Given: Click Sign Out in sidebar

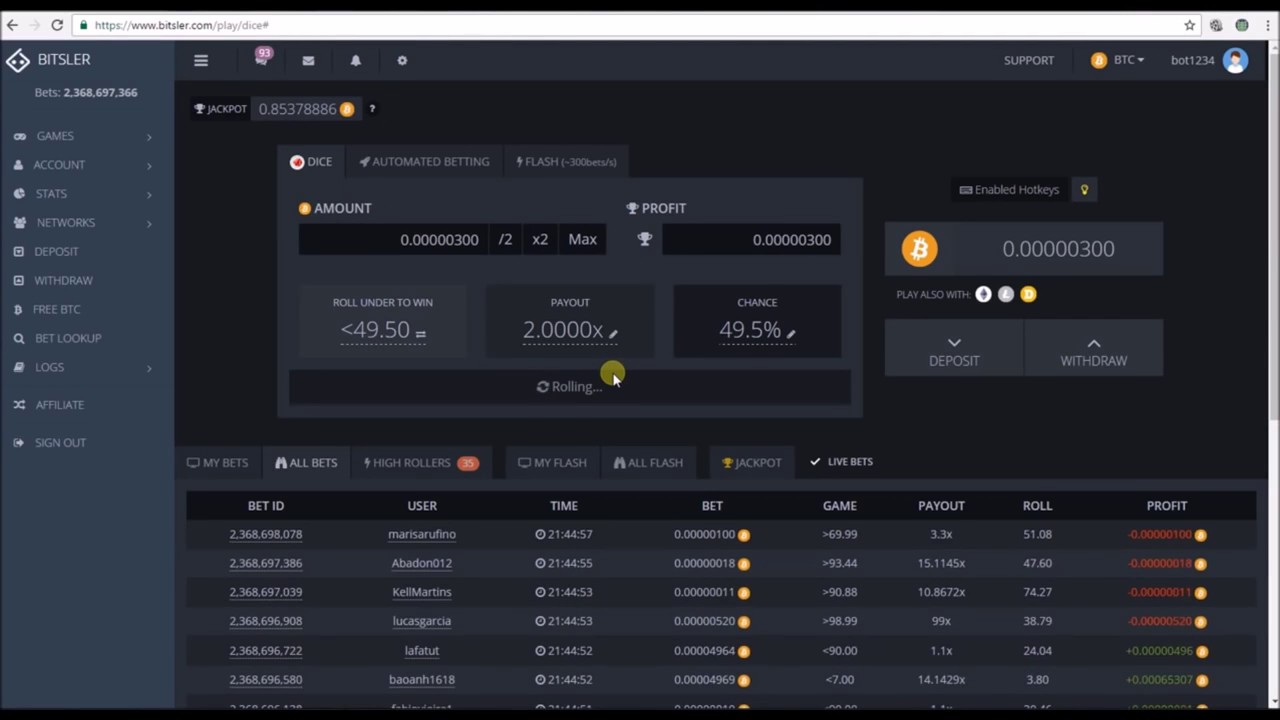Looking at the screenshot, I should 60,443.
